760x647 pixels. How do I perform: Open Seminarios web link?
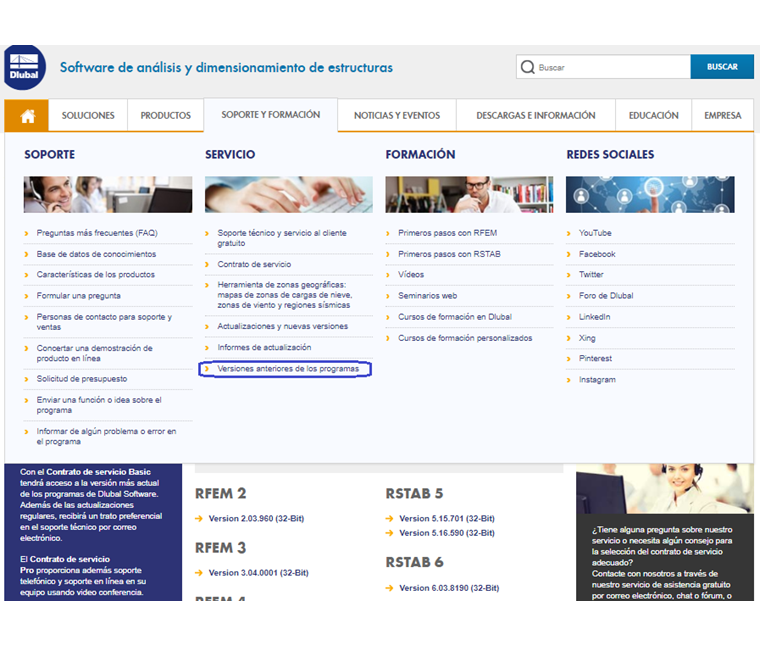428,296
